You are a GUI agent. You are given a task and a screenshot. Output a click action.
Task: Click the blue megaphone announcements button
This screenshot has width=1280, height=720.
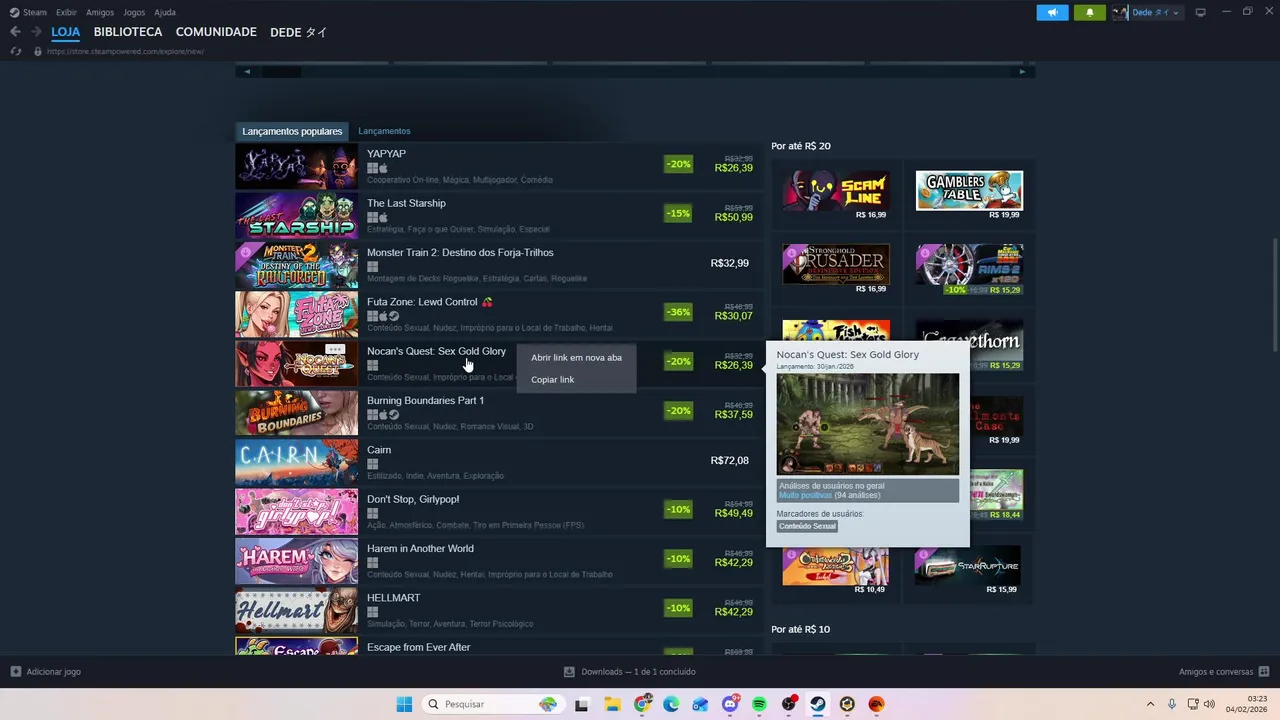[1052, 12]
